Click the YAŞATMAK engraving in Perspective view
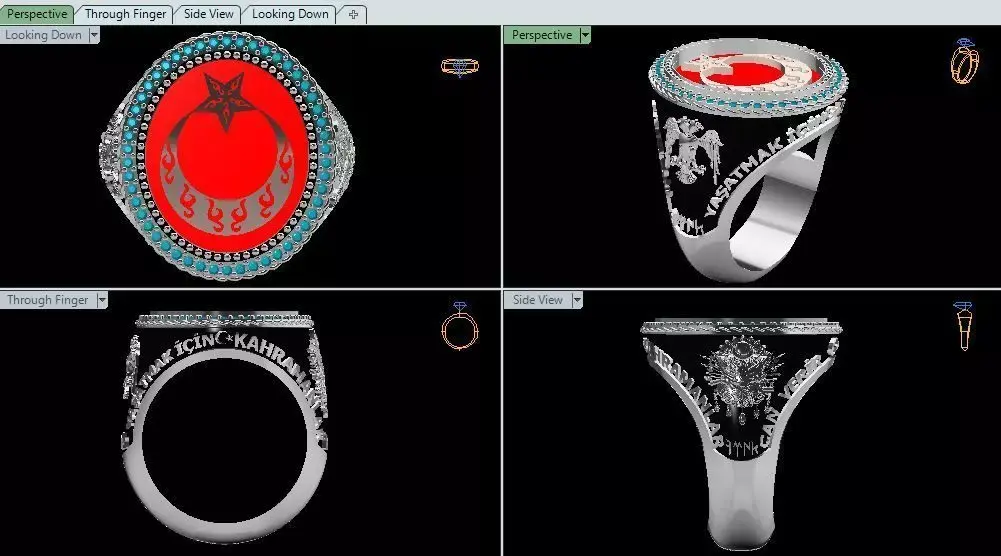The width and height of the screenshot is (1001, 556). click(x=744, y=179)
